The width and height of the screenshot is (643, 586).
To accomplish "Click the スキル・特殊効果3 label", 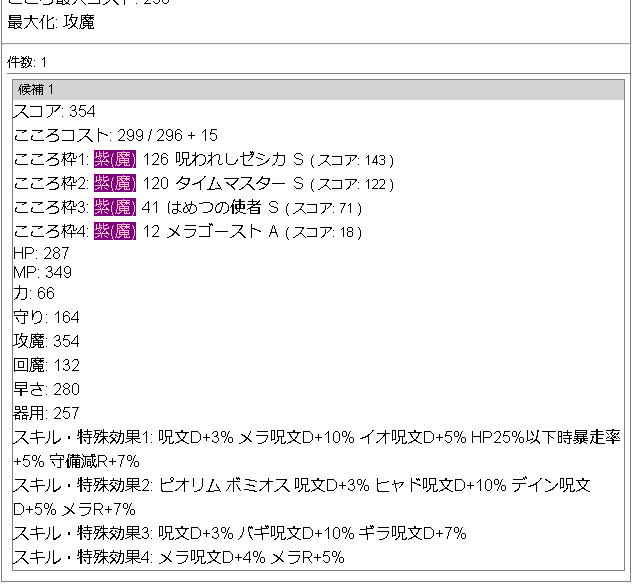I will click(x=83, y=533).
